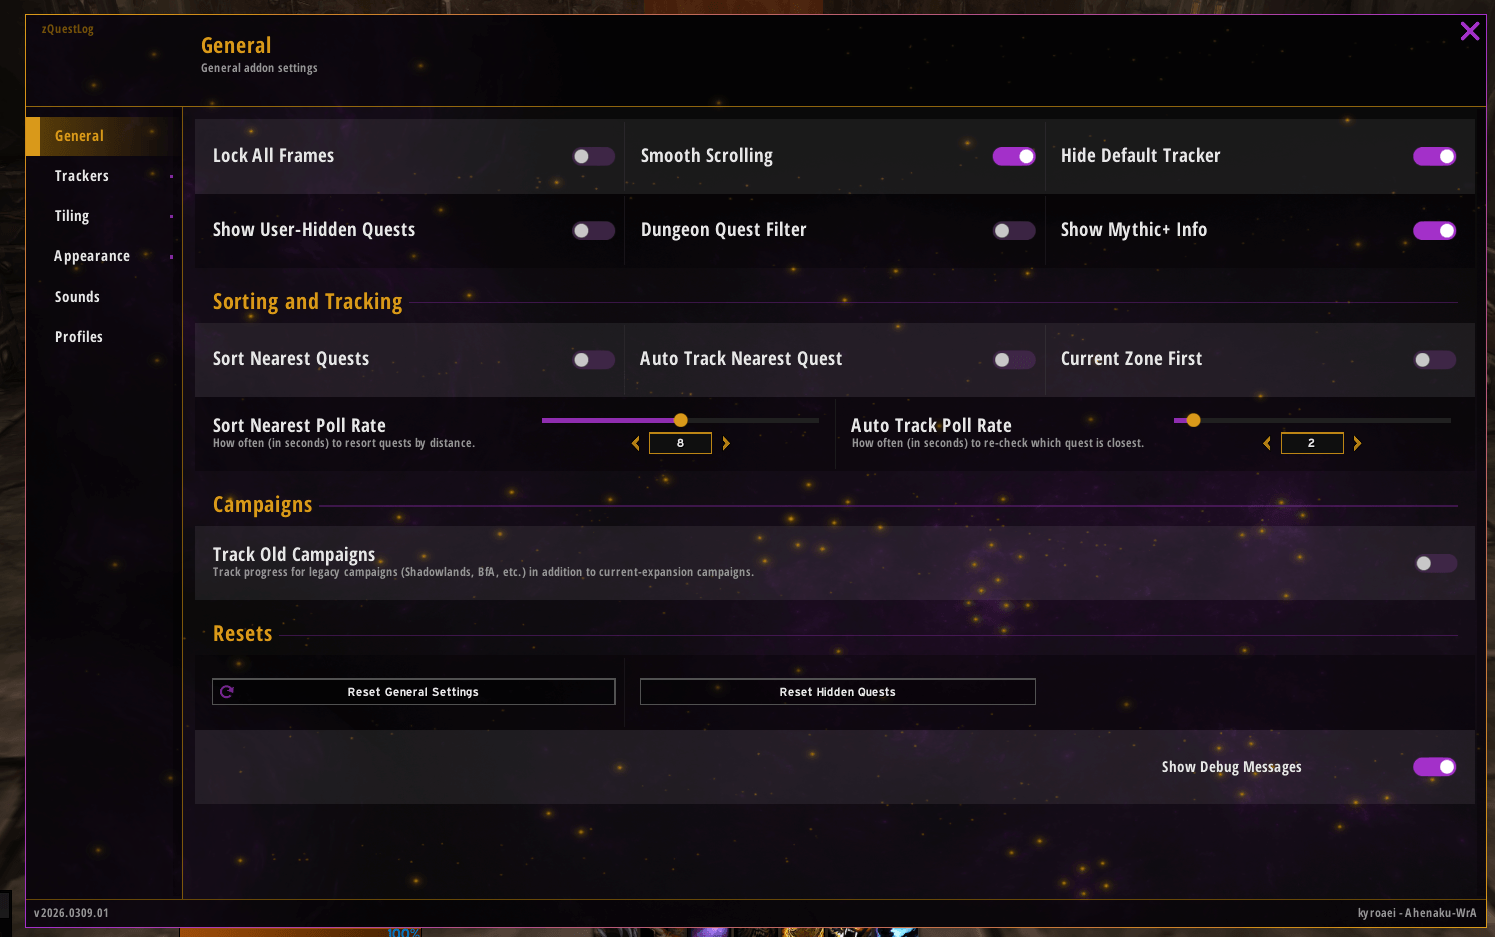Click the refresh icon in Reset General Settings
Viewport: 1495px width, 937px height.
click(x=227, y=692)
